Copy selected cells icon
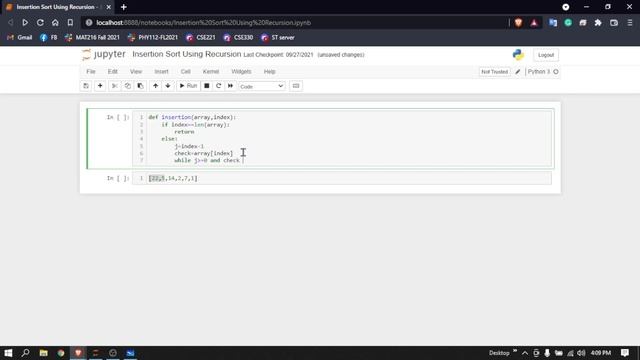Screen dimensions: 640x360 tap(127, 86)
